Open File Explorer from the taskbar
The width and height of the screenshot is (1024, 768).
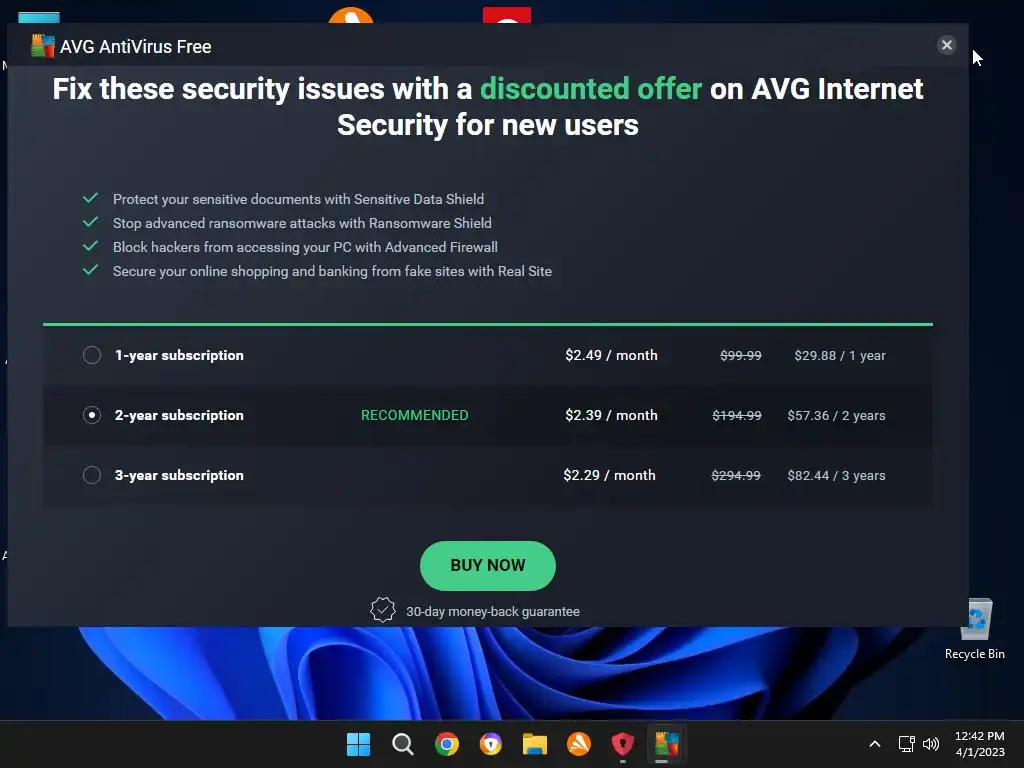click(534, 744)
